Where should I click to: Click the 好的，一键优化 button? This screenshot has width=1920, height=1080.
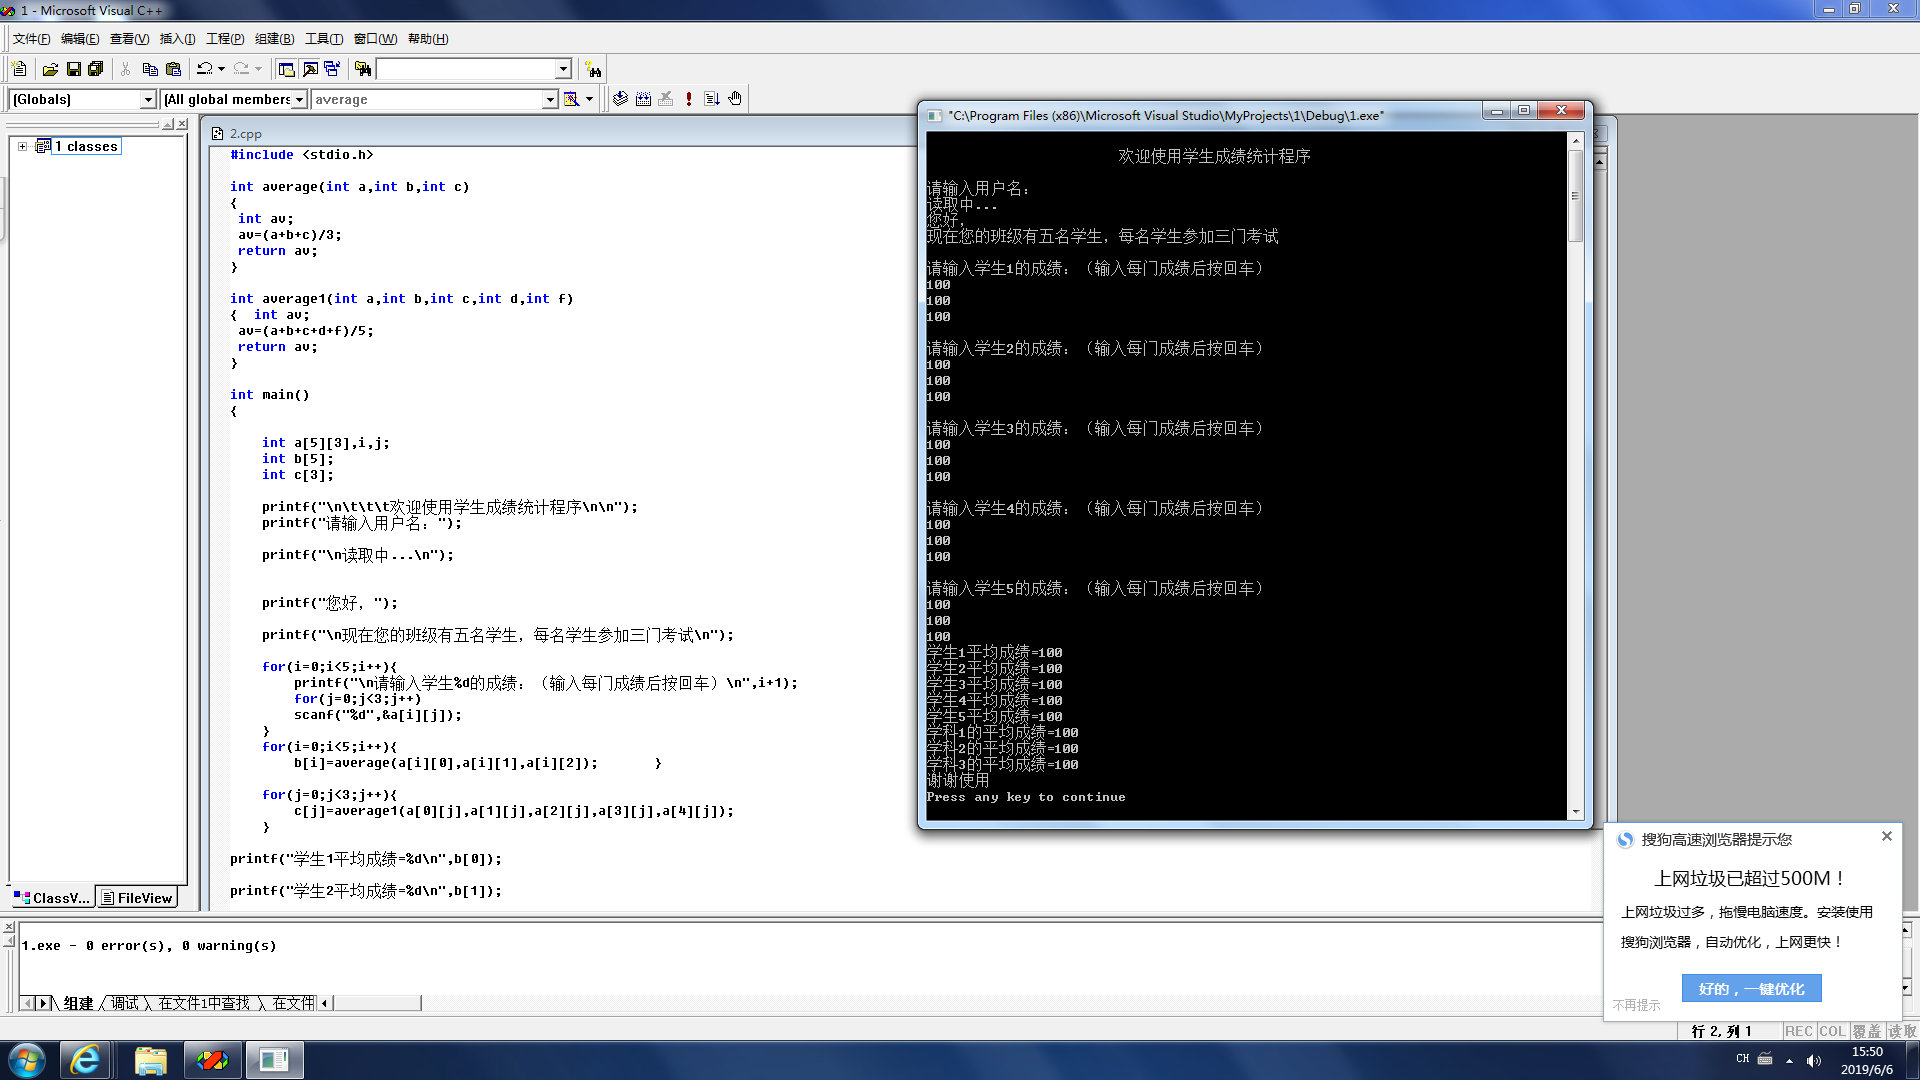coord(1751,988)
